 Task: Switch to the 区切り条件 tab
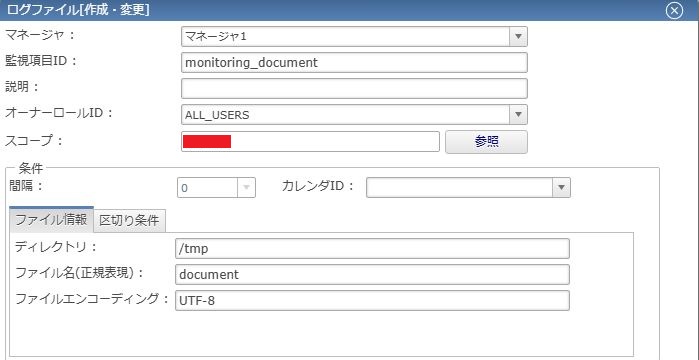pyautogui.click(x=129, y=221)
